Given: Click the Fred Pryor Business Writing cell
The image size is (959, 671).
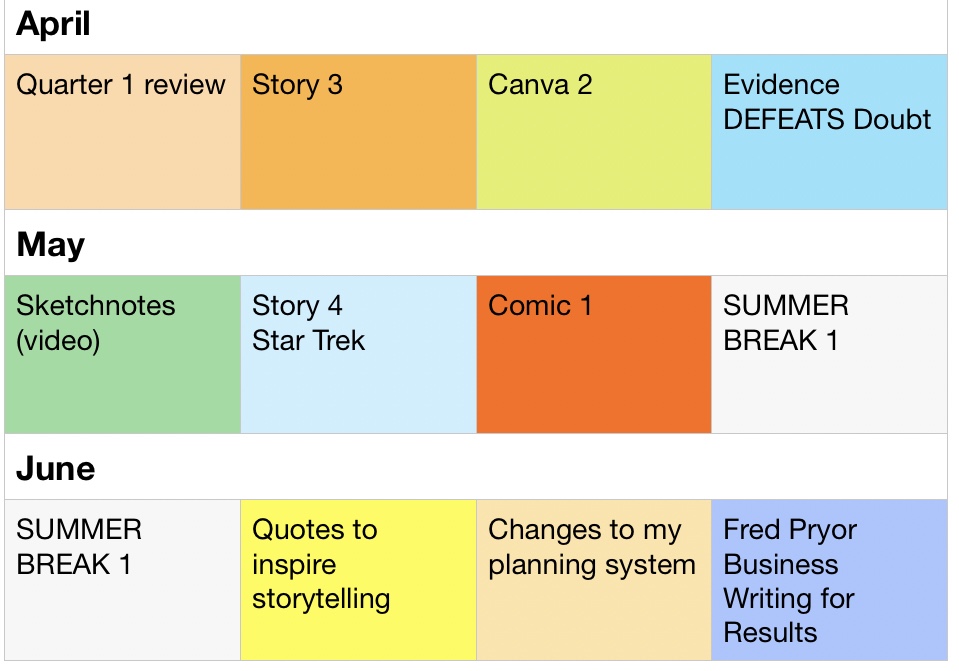Looking at the screenshot, I should [829, 580].
